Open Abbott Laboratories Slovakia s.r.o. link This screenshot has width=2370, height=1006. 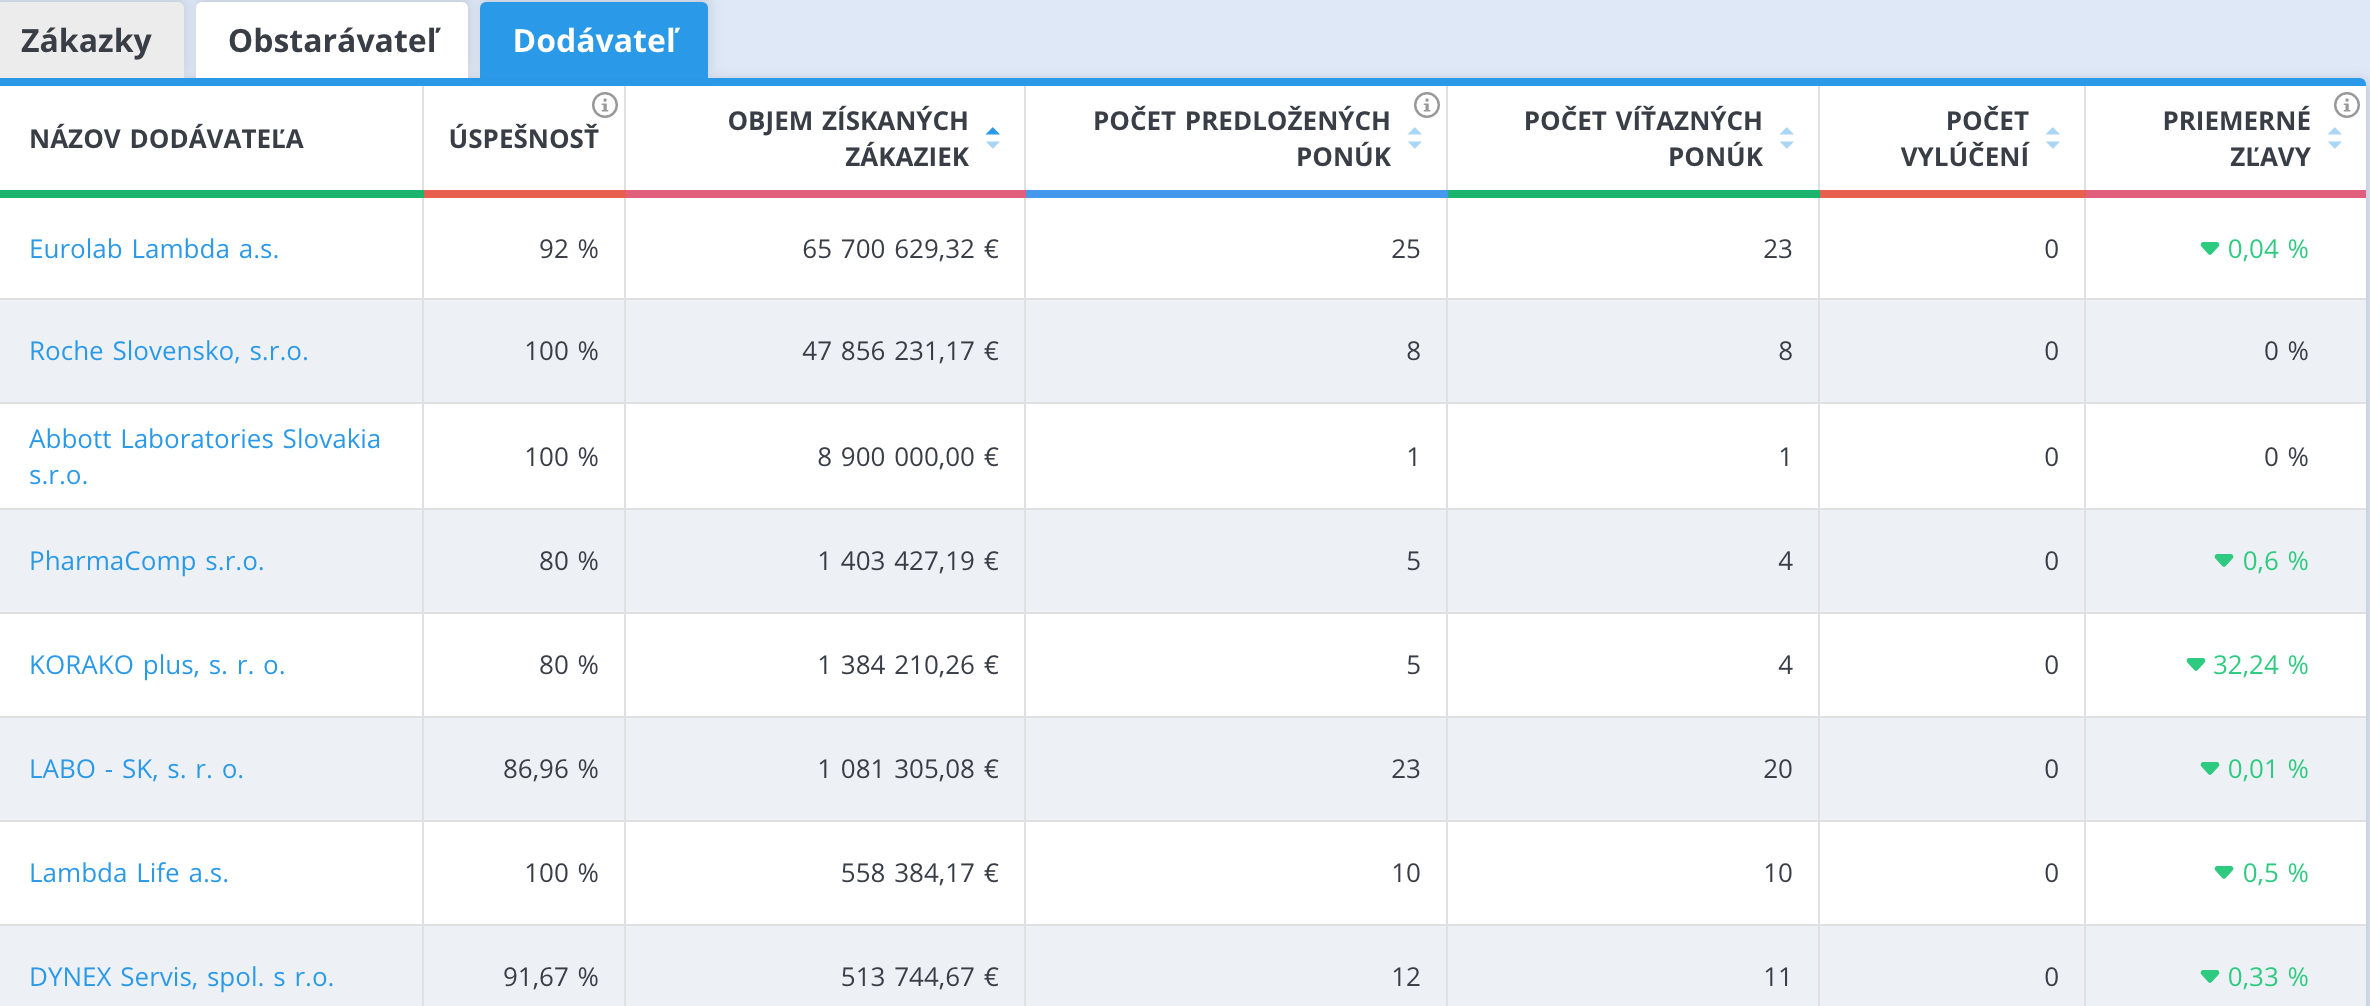coord(204,440)
